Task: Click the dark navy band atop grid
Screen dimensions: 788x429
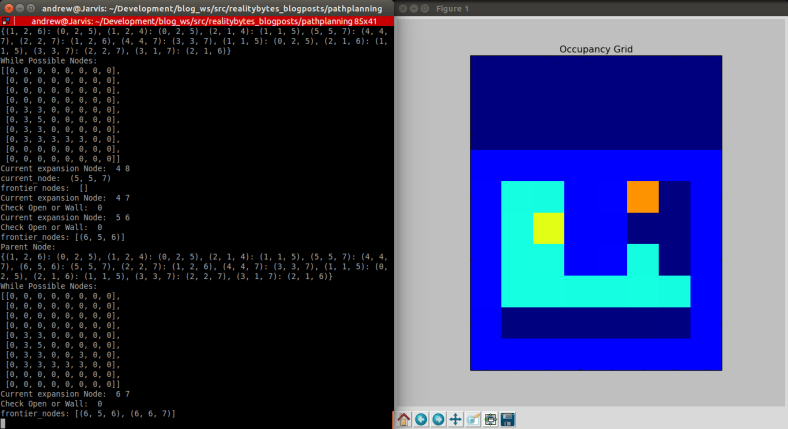Action: pos(595,102)
